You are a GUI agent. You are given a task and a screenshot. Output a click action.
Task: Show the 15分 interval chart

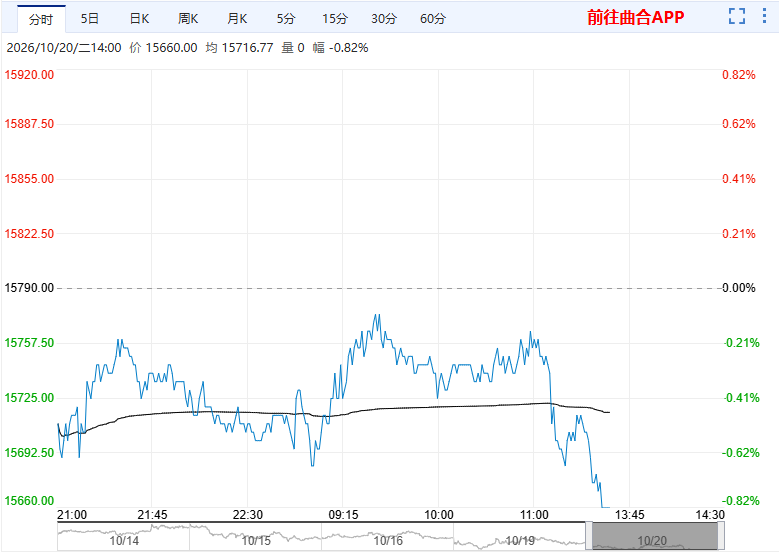pyautogui.click(x=335, y=19)
